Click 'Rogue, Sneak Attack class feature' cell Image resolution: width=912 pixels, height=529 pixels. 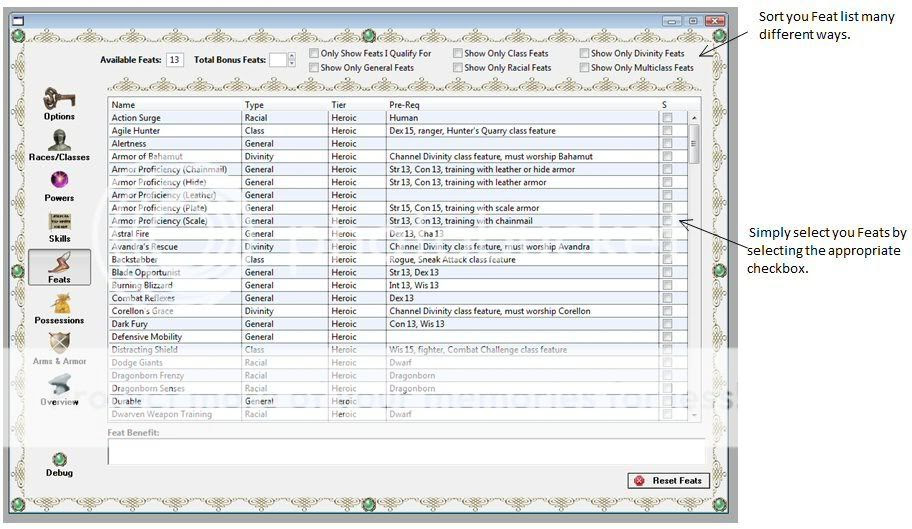(522, 259)
